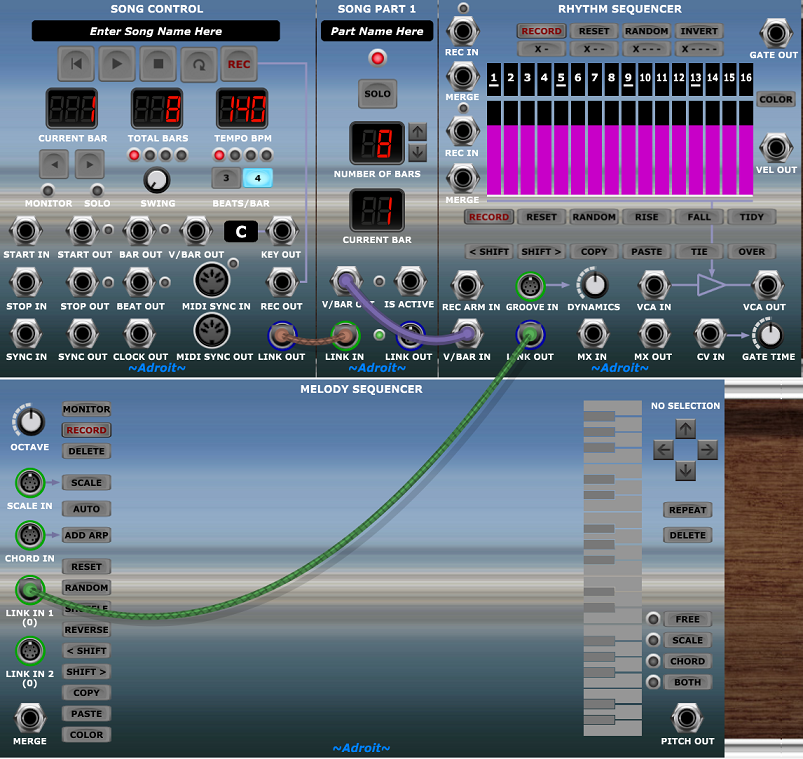Viewport: 803px width, 759px height.
Task: Click the BEAT OUT jack
Action: click(x=139, y=282)
